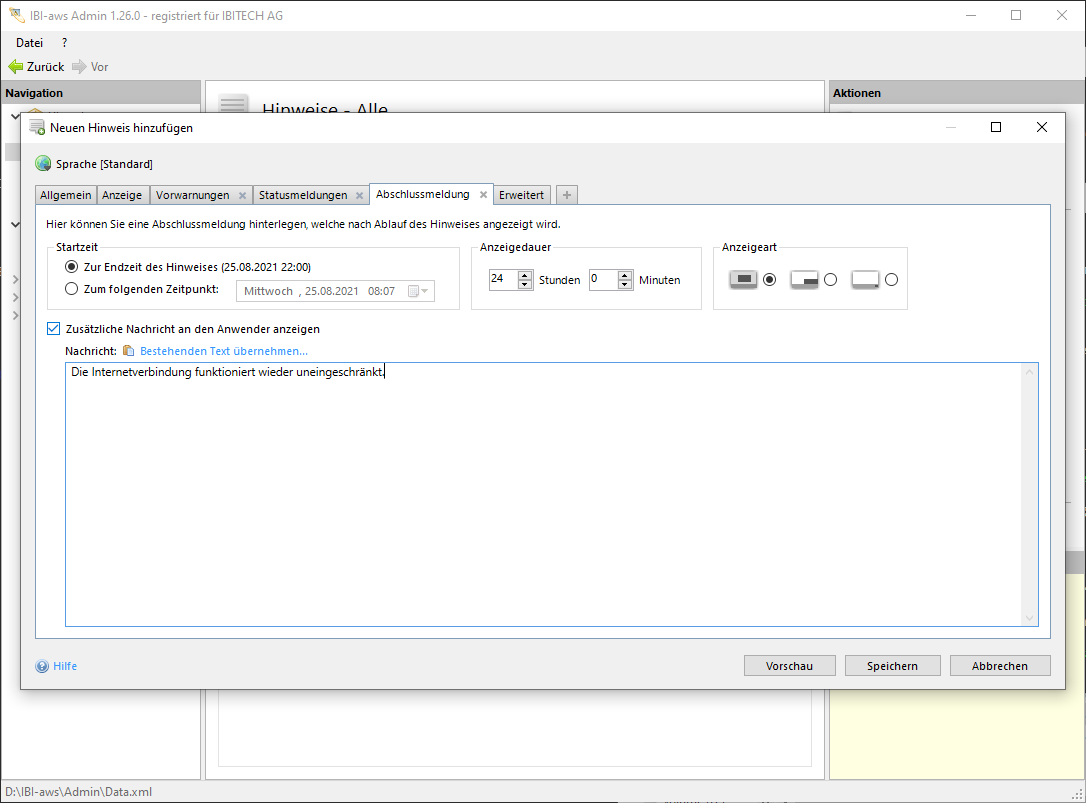This screenshot has width=1086, height=803.
Task: Select the second Anzeigeart radio option
Action: coord(830,280)
